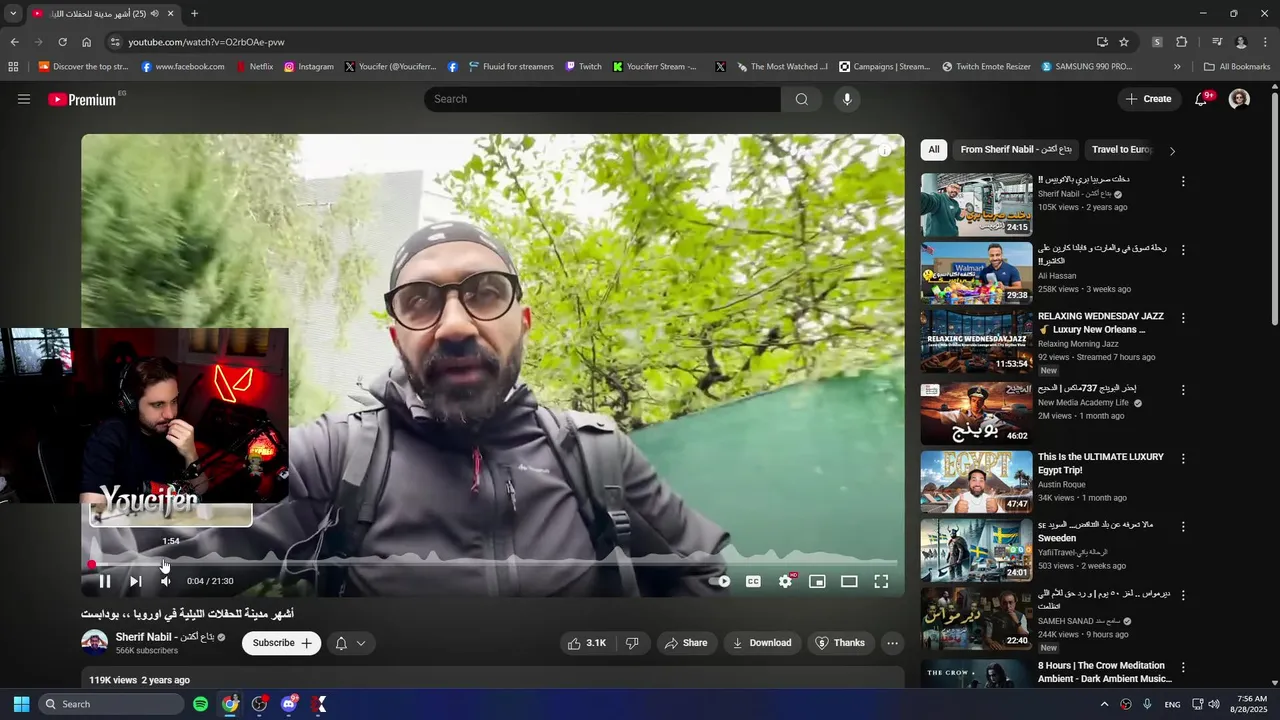The height and width of the screenshot is (720, 1280).
Task: Toggle closed captions CC
Action: (x=753, y=581)
